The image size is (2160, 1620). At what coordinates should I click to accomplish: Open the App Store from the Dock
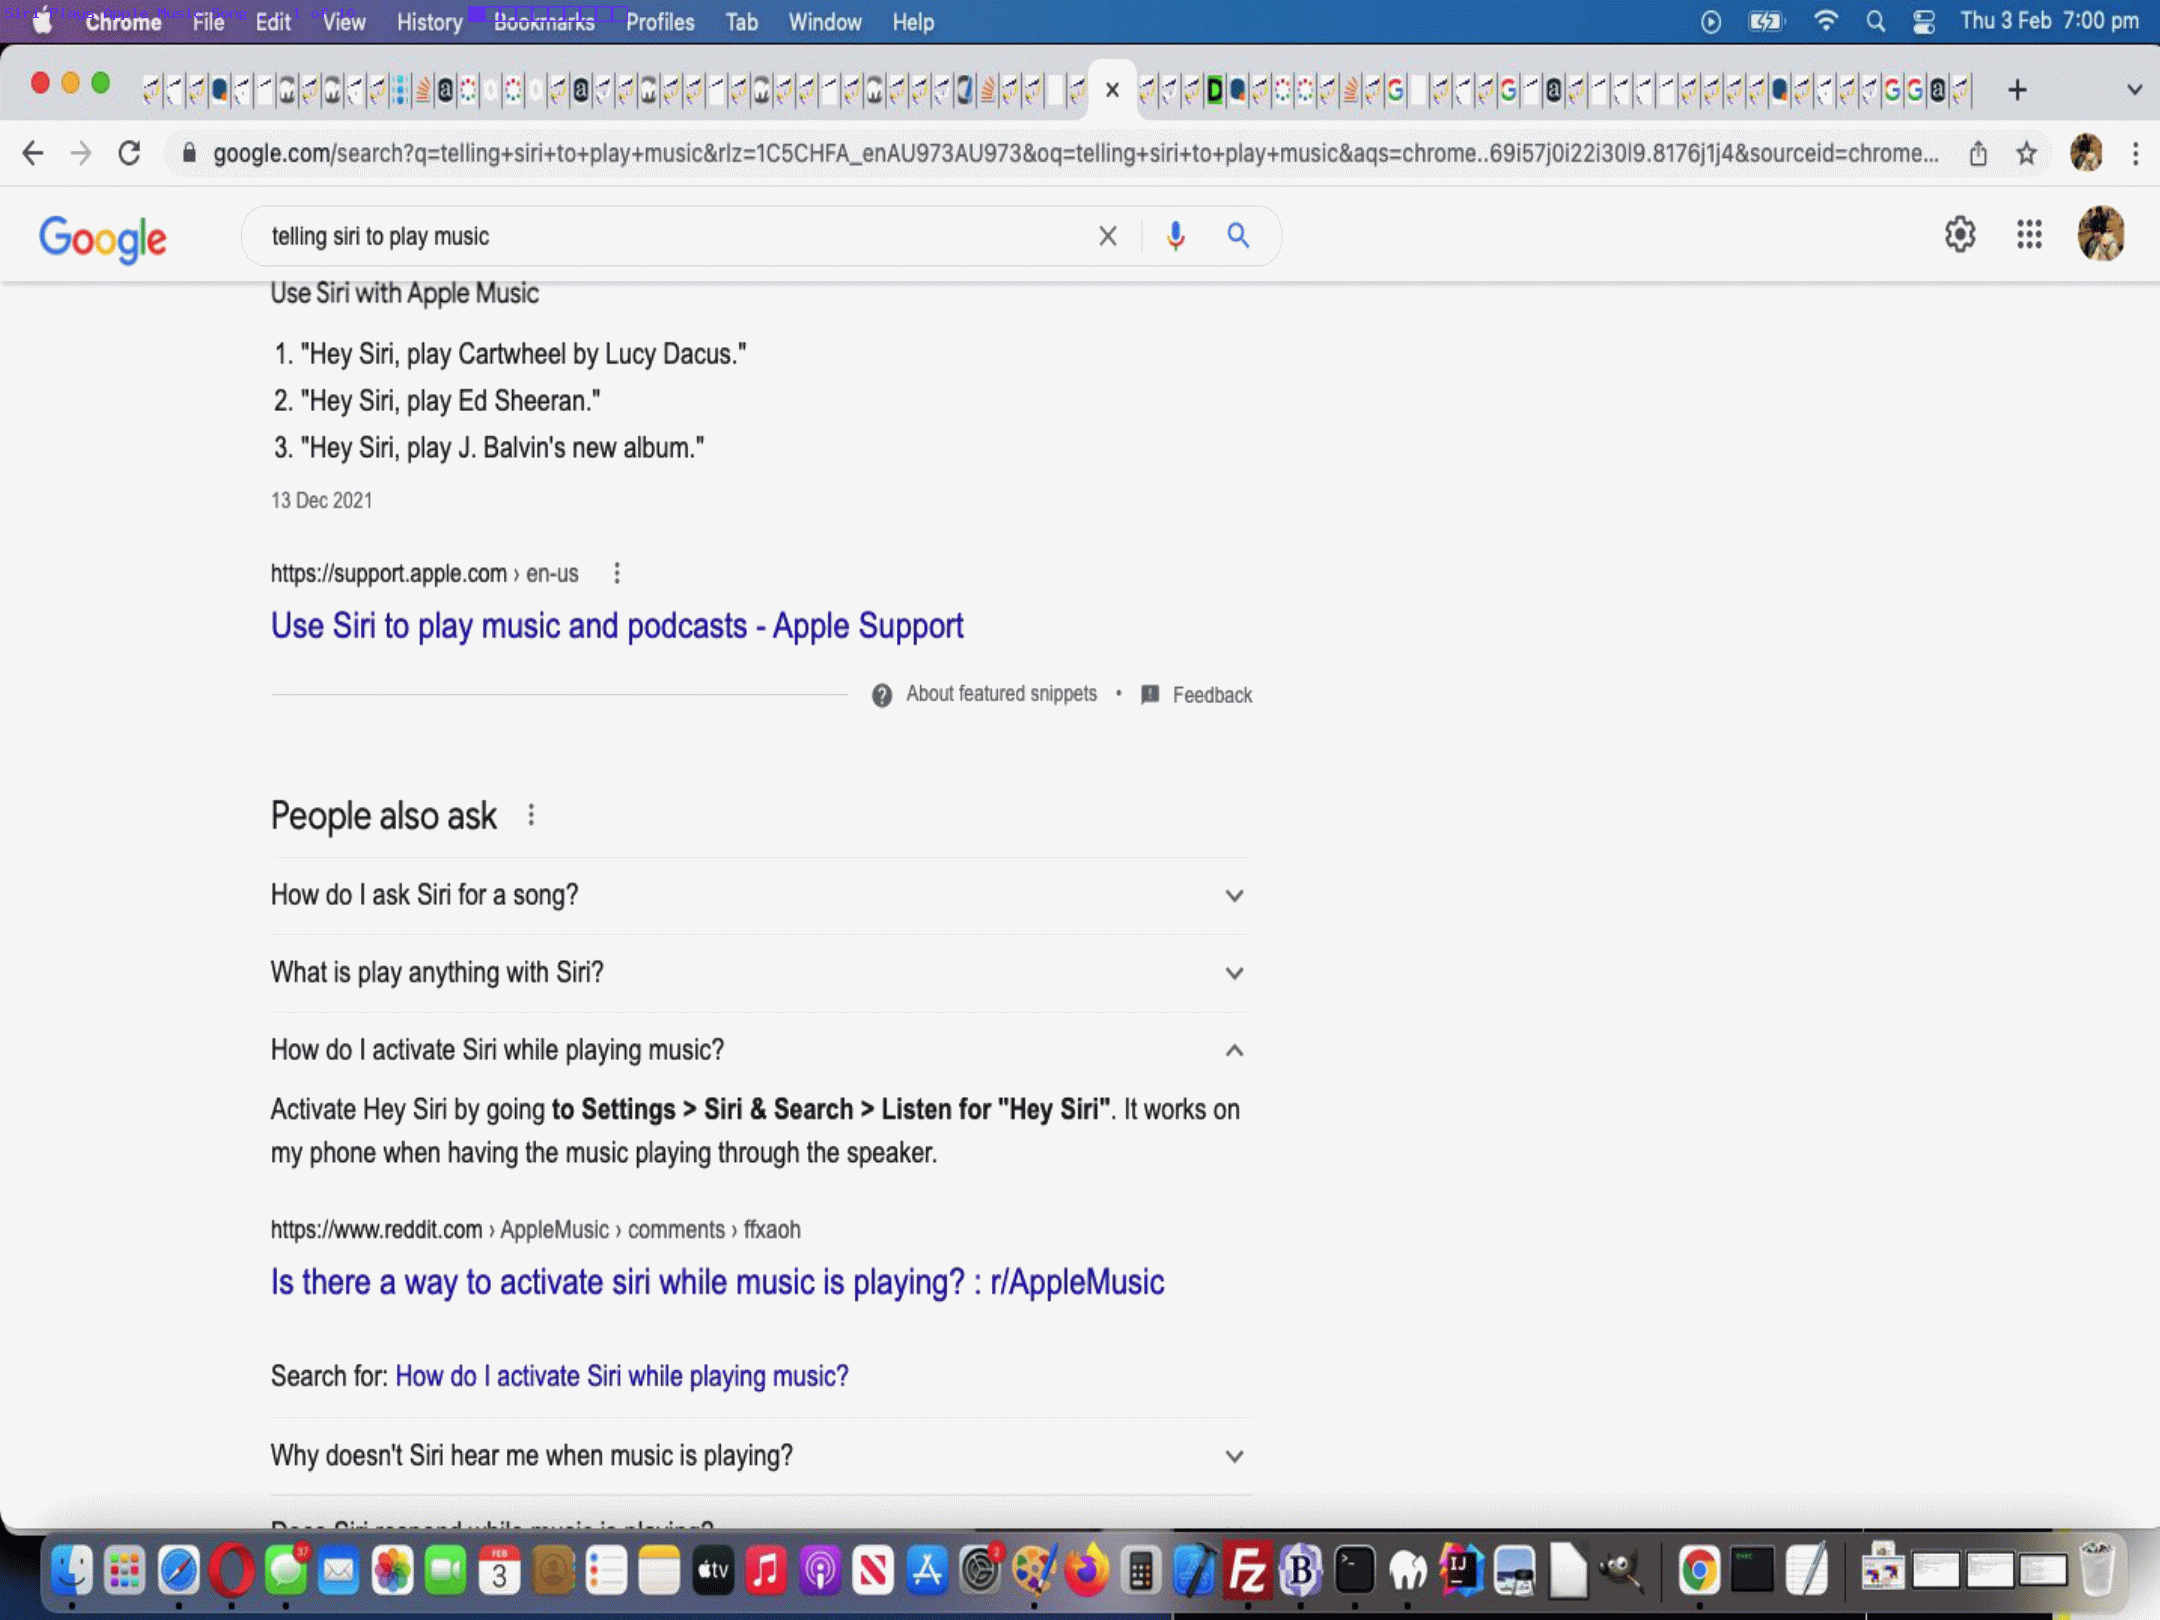pyautogui.click(x=927, y=1571)
